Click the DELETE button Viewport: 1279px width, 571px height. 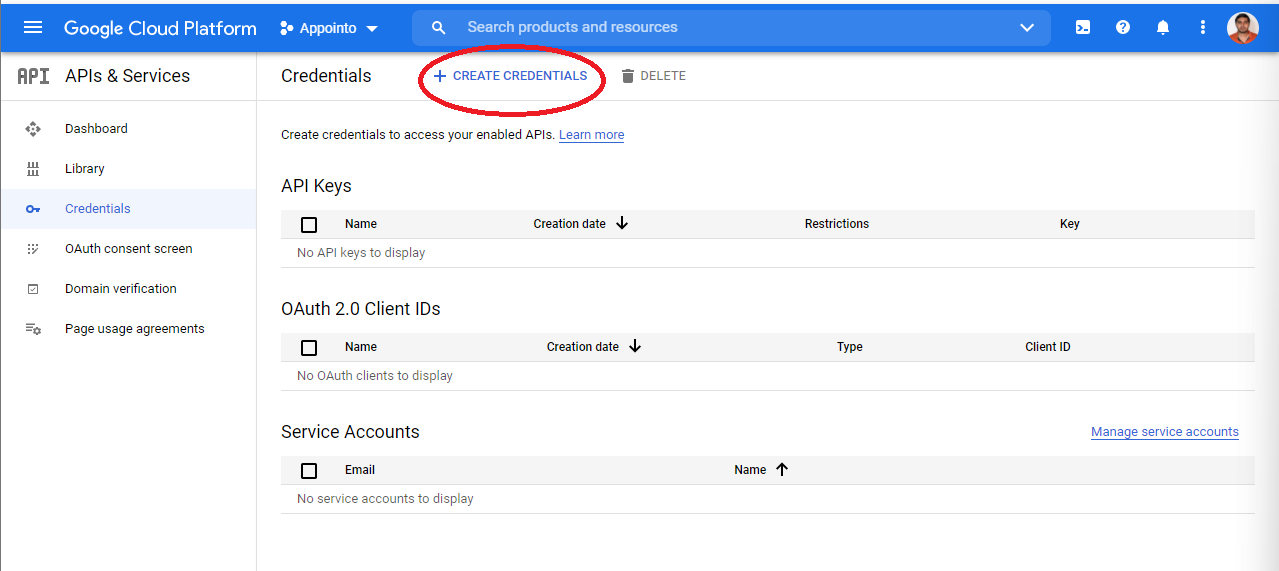[x=653, y=76]
